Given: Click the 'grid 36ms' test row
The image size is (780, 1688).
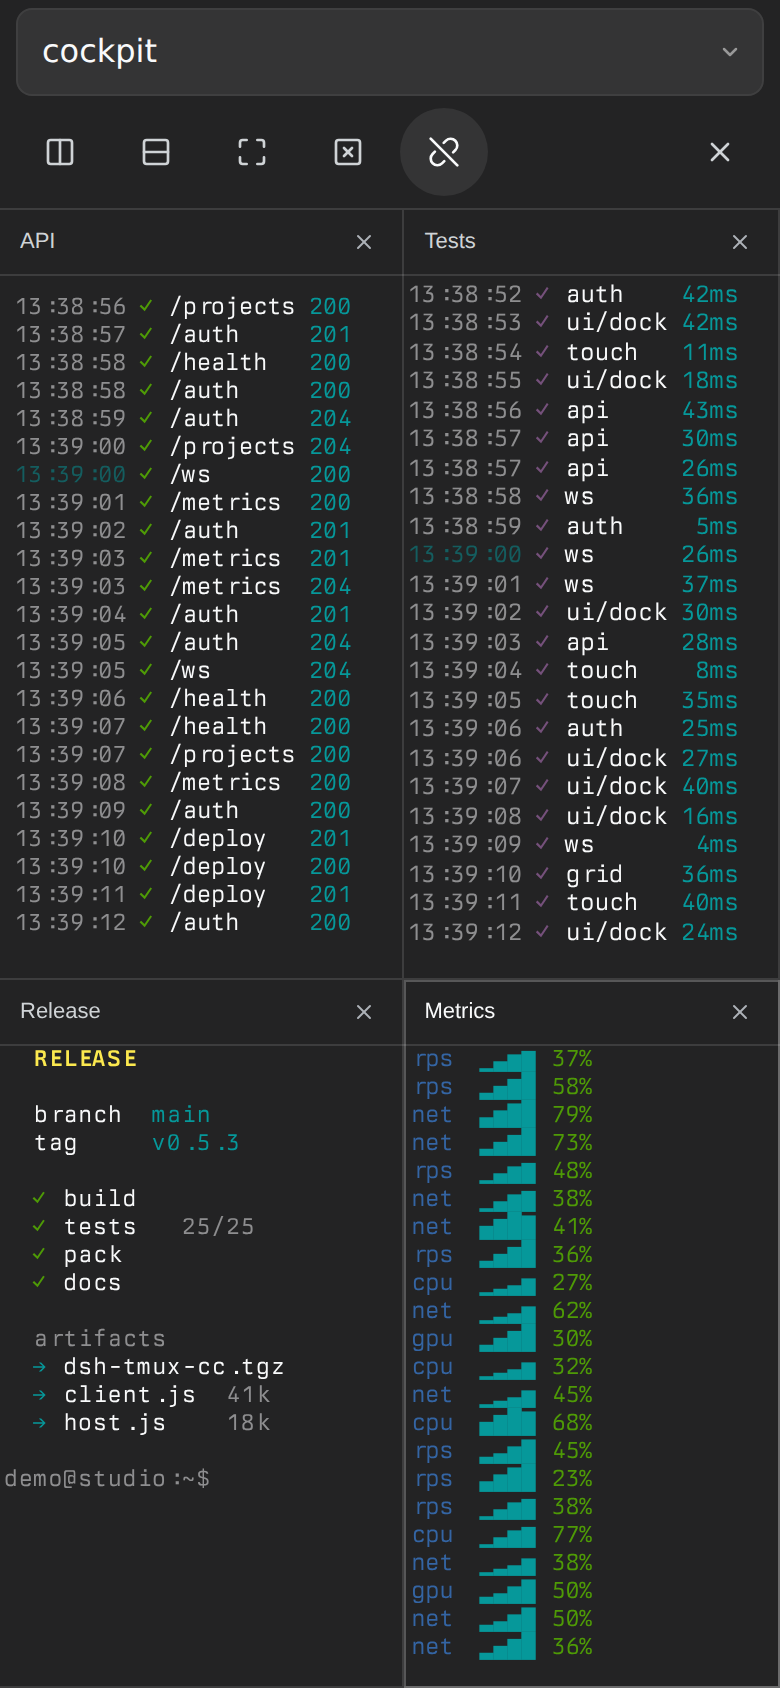Looking at the screenshot, I should [x=574, y=875].
